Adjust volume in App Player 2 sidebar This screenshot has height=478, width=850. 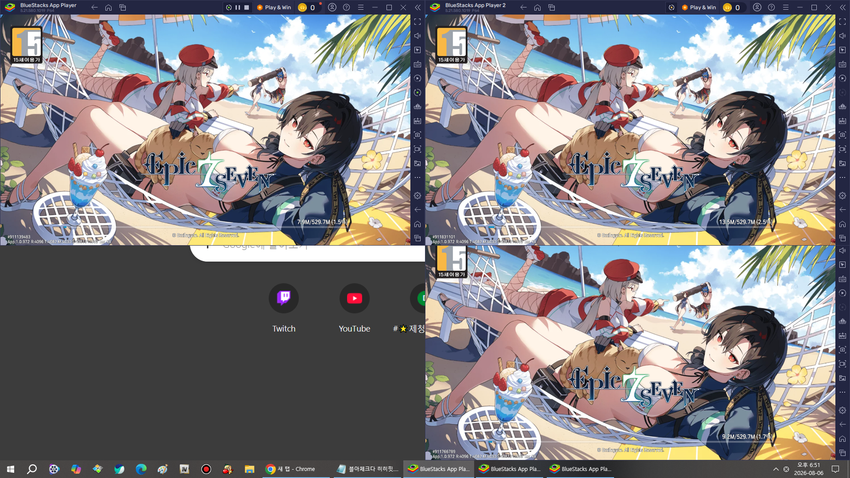click(842, 36)
